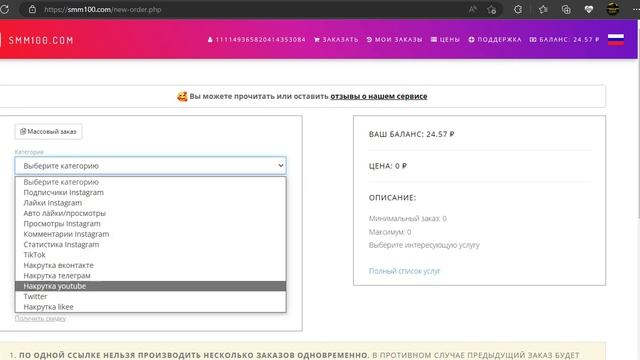Select Лайки Instagram option
The width and height of the screenshot is (640, 360).
click(151, 203)
